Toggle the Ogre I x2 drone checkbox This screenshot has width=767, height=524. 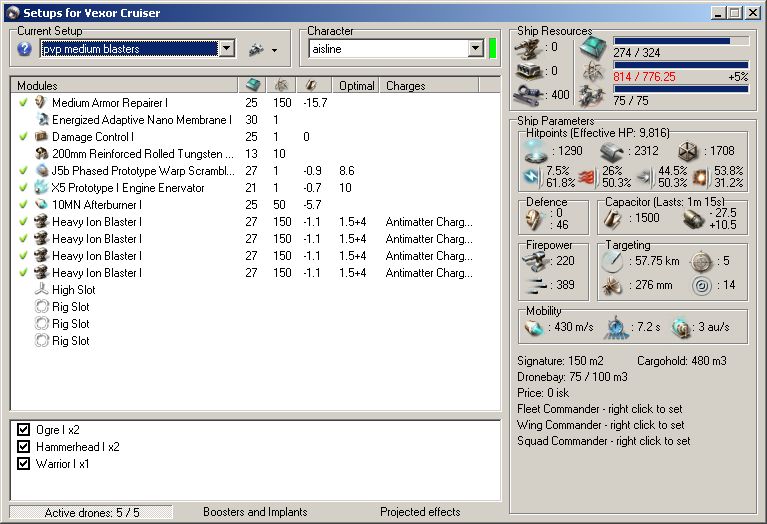point(23,430)
